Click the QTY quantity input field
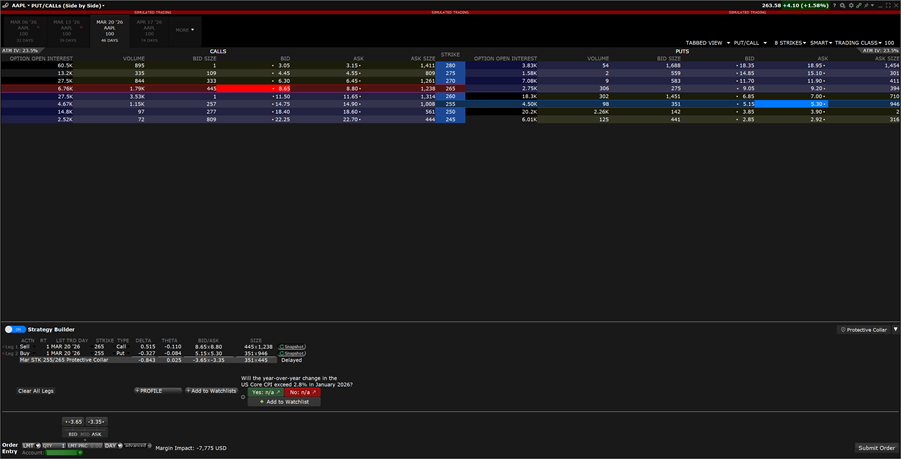Screen dimensions: 901x459 click(x=55, y=445)
